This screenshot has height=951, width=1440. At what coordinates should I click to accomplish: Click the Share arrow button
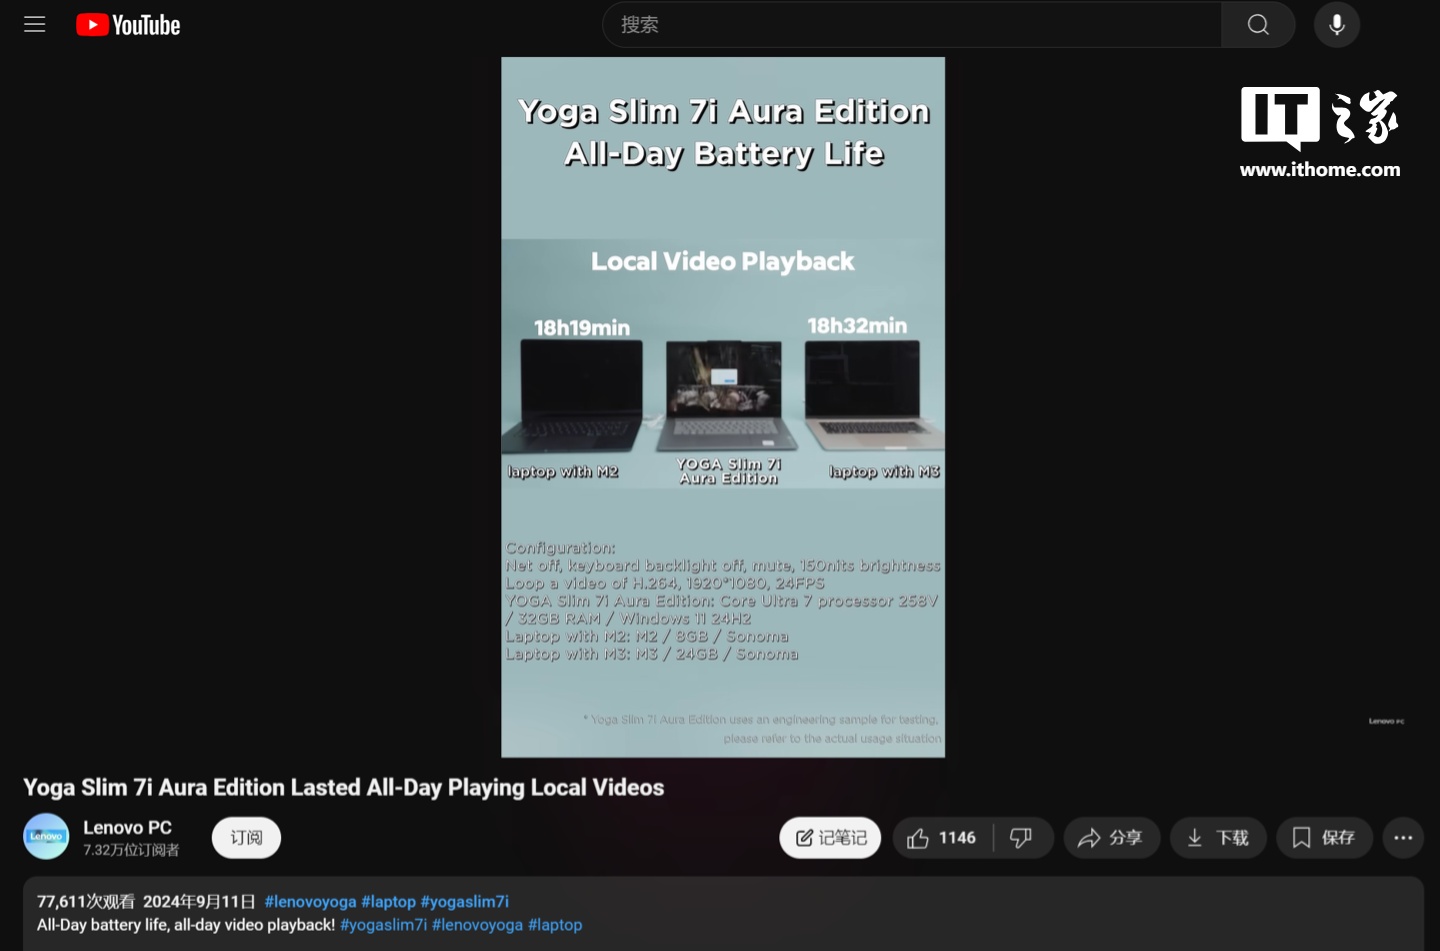point(1110,838)
